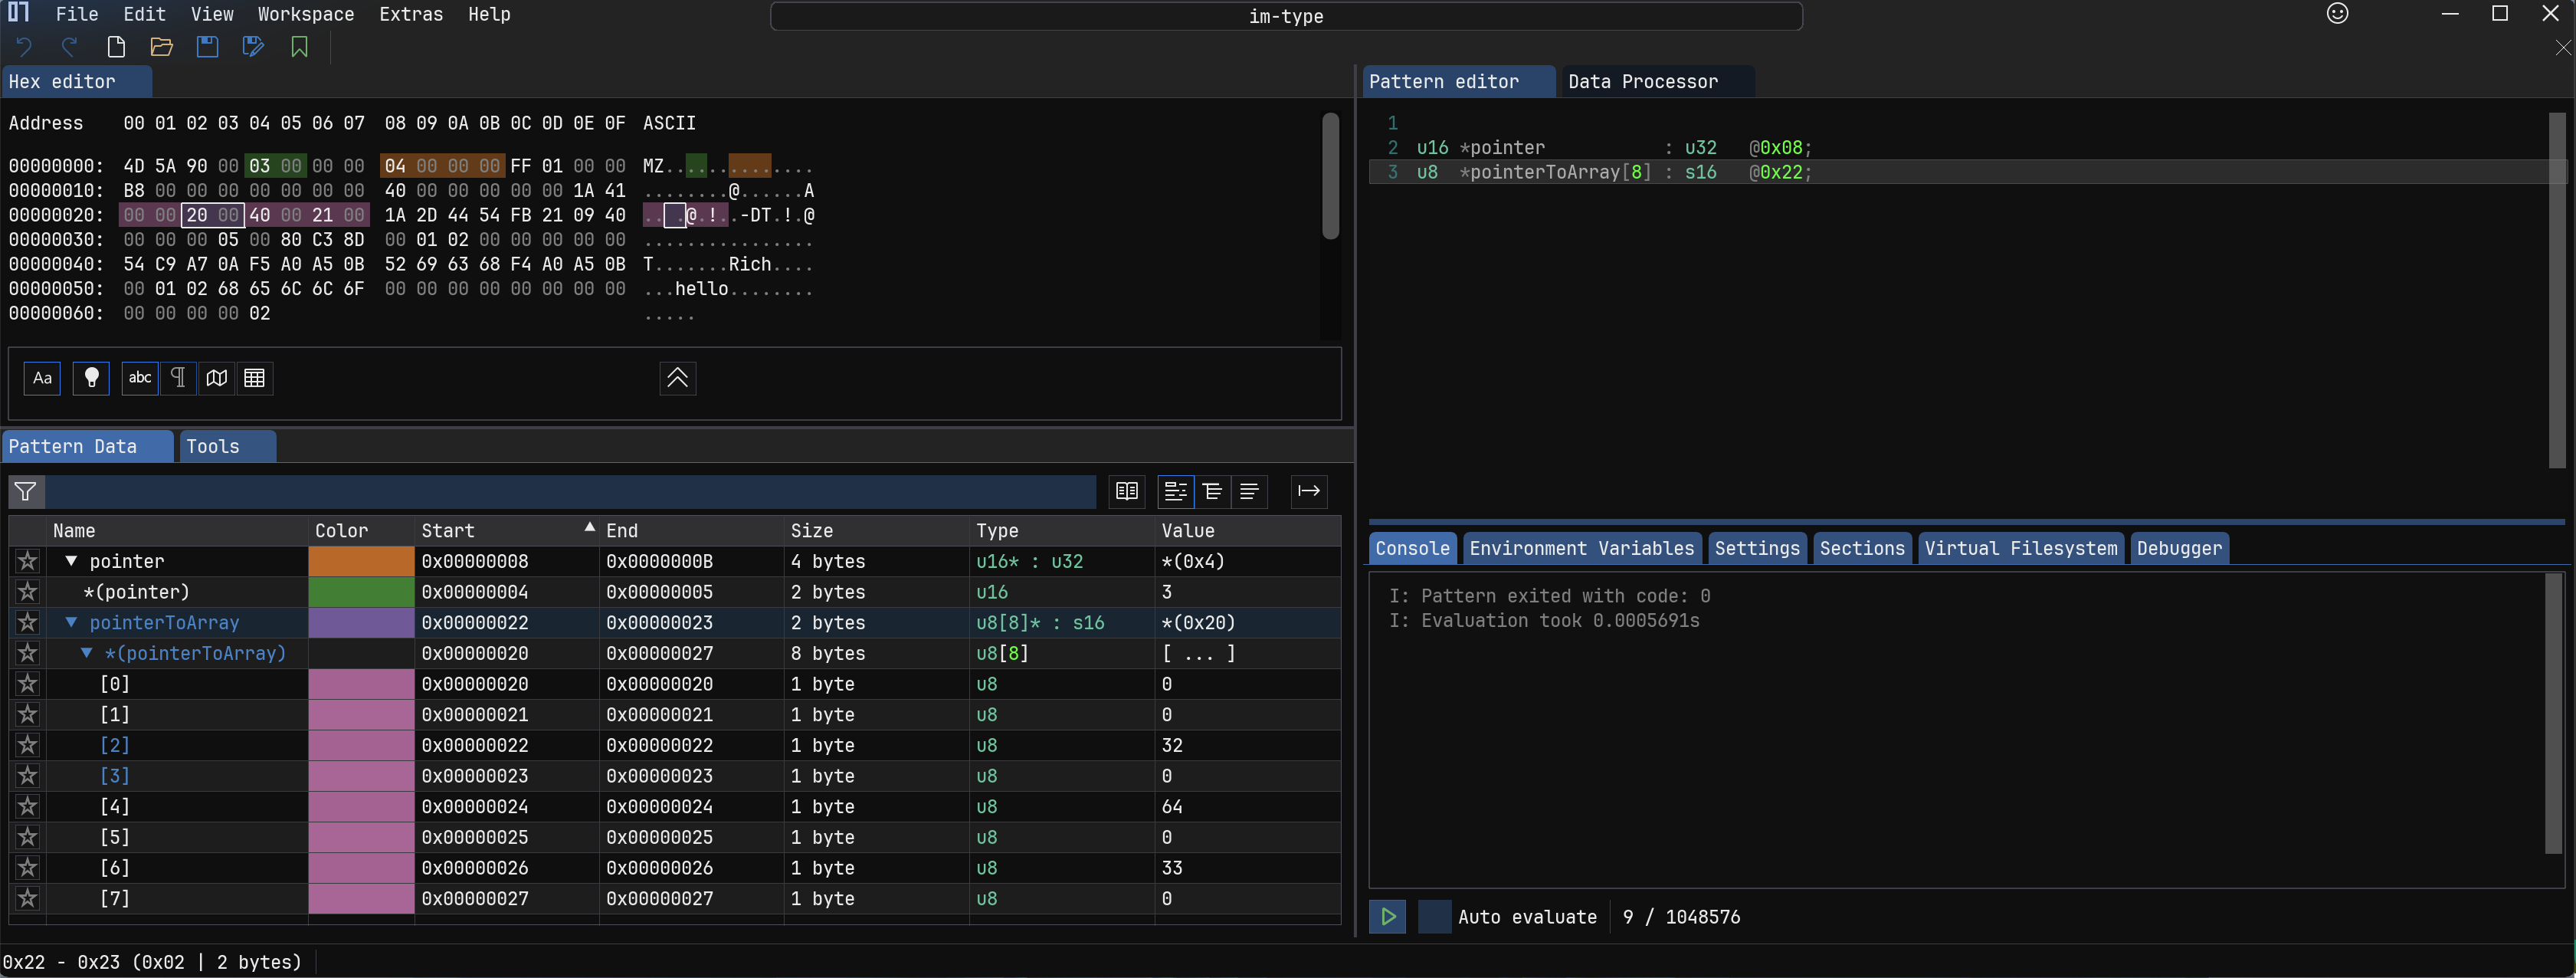Favorite the pointer row with its star
Viewport: 2576px width, 978px height.
pos(28,562)
